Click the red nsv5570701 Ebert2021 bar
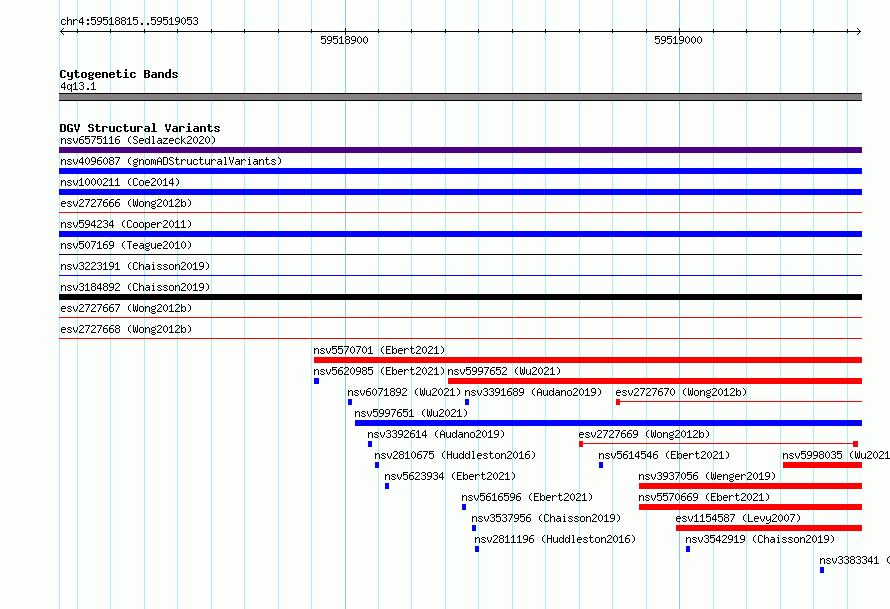Image resolution: width=890 pixels, height=609 pixels. (588, 360)
